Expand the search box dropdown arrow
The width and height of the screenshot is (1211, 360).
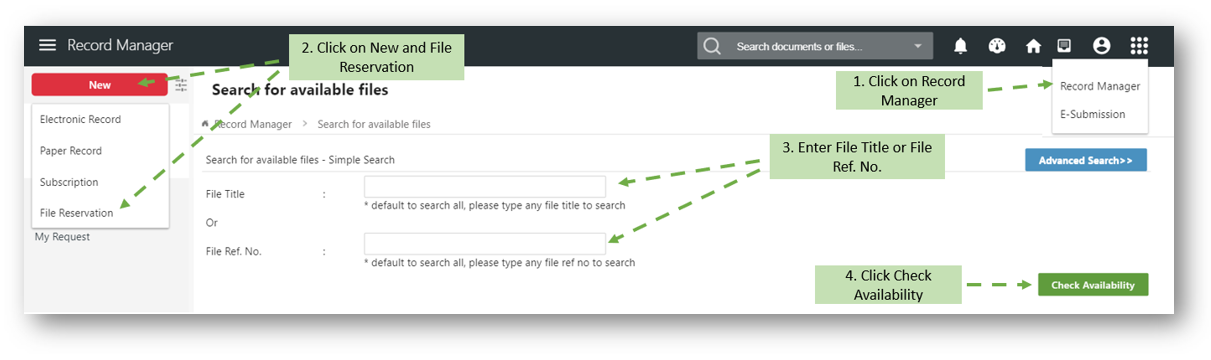coord(918,46)
